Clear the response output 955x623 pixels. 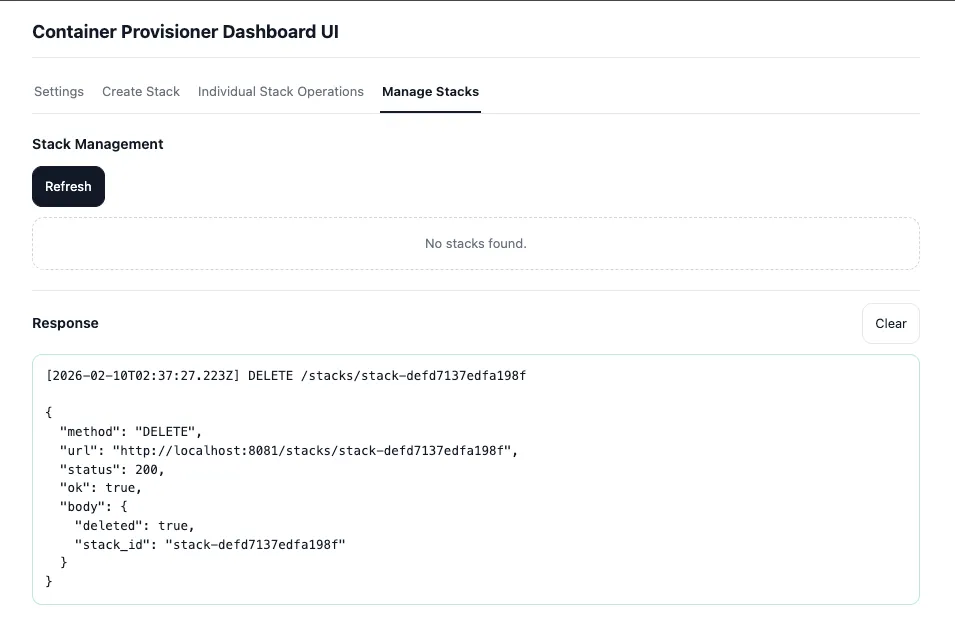tap(890, 323)
